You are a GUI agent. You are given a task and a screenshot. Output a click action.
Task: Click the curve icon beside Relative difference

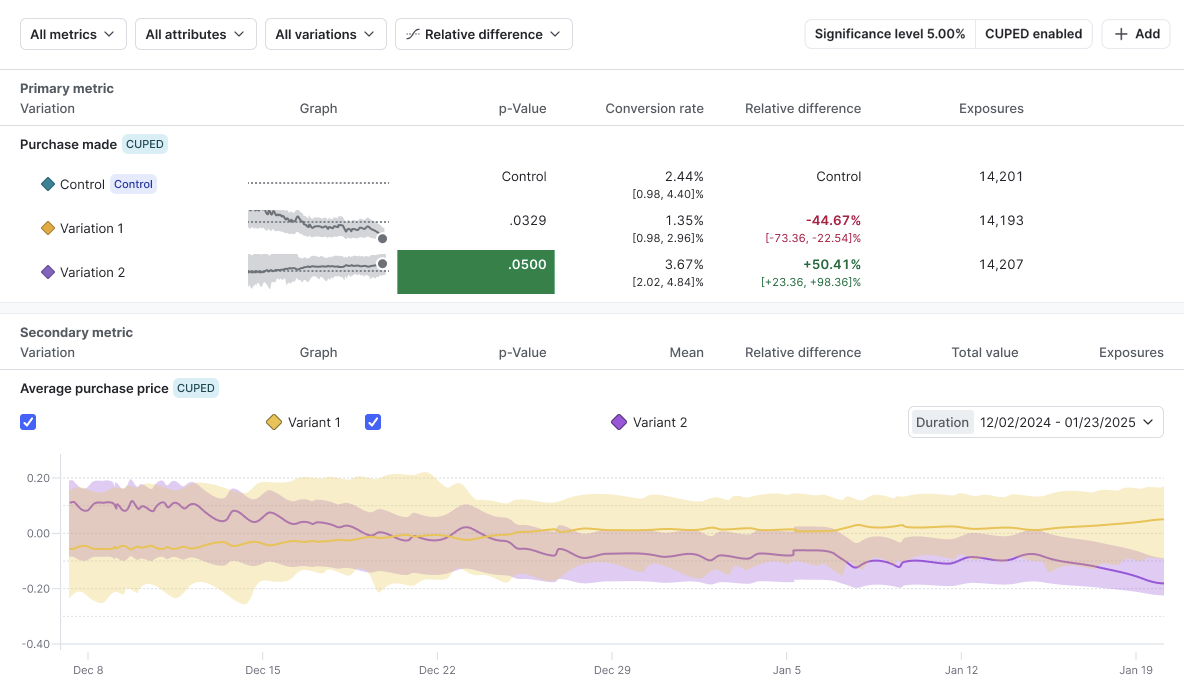[412, 34]
